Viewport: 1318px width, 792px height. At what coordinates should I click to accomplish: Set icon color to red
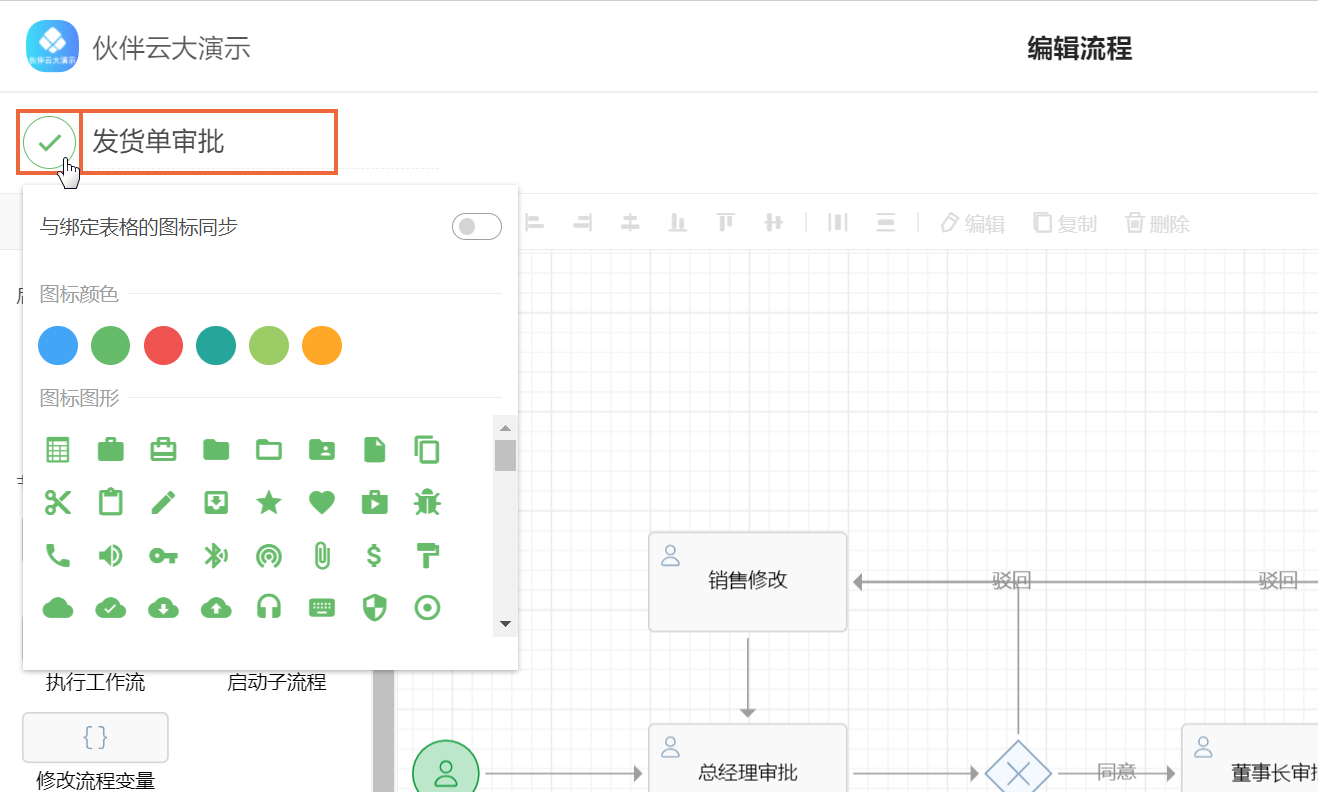point(164,345)
